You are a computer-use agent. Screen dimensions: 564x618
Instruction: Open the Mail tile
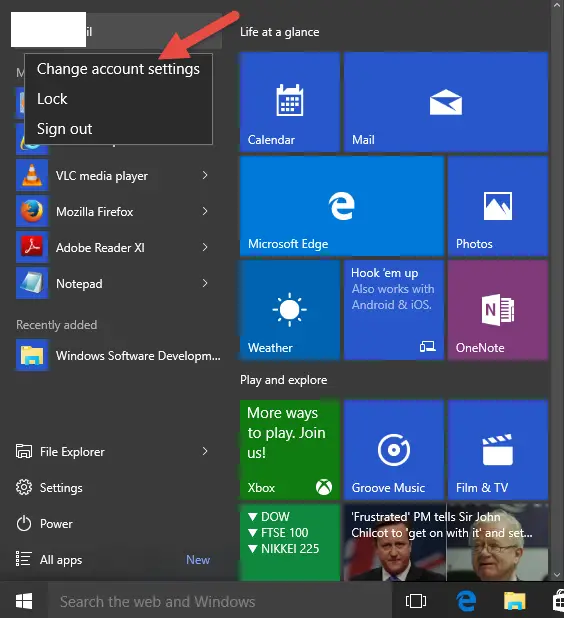click(446, 102)
